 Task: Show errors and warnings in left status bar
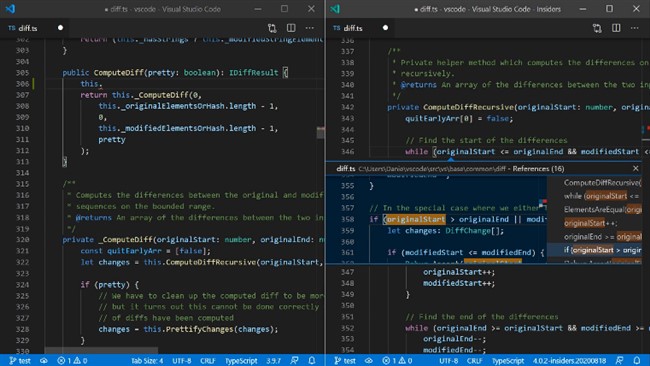(x=72, y=361)
